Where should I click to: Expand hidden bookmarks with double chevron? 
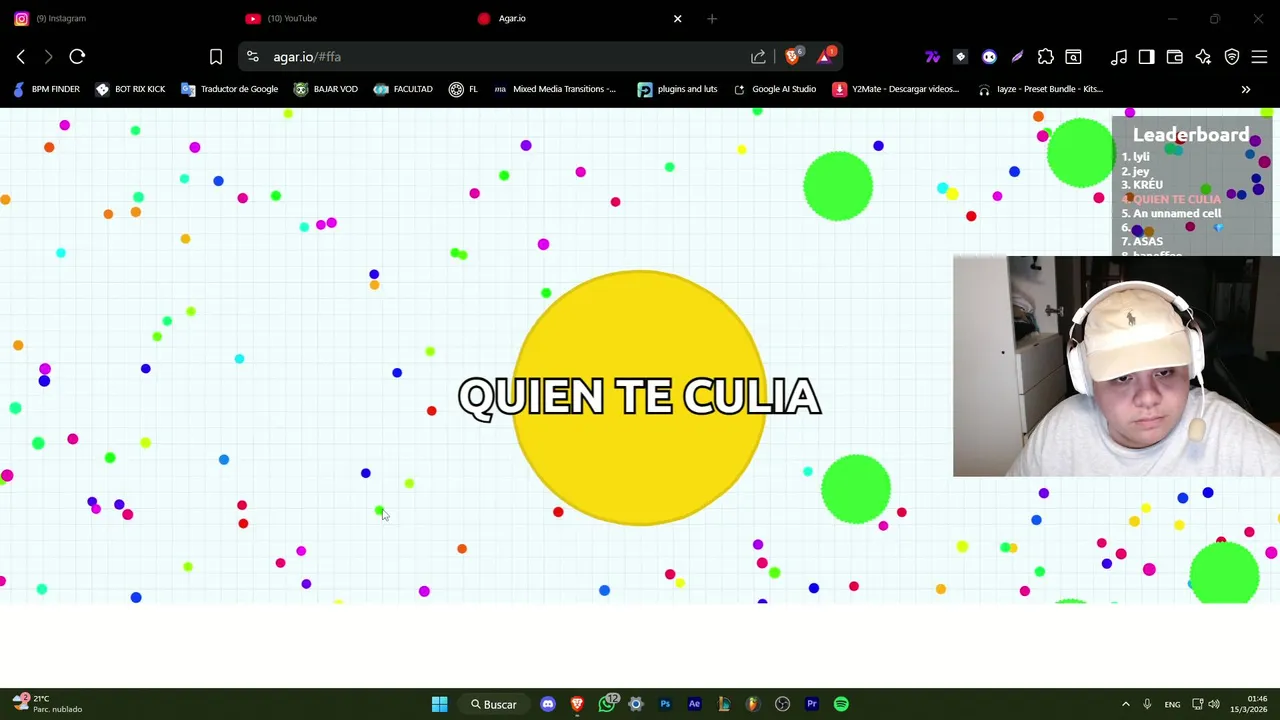pyautogui.click(x=1246, y=89)
